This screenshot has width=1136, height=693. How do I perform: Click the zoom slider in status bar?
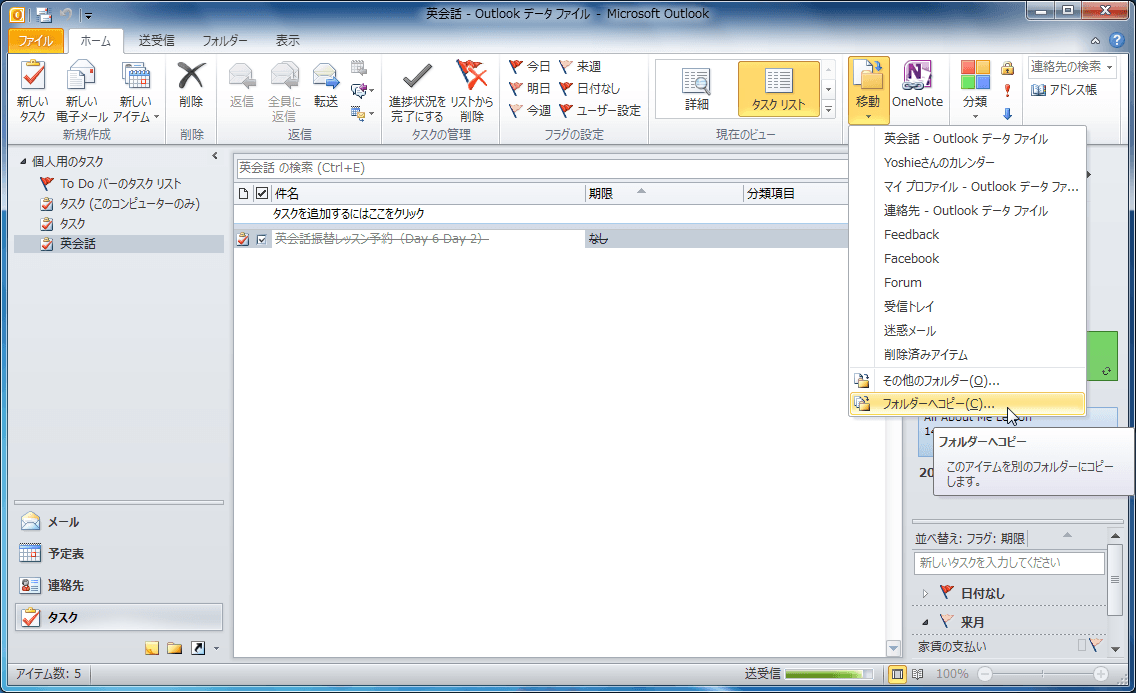[x=1043, y=674]
